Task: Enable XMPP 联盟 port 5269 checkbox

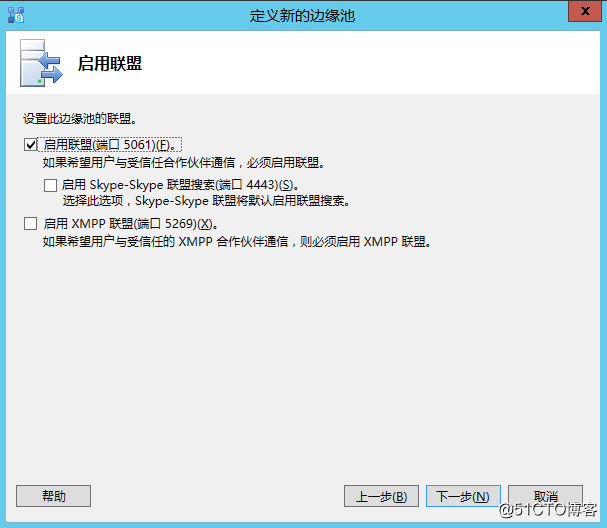Action: (31, 224)
